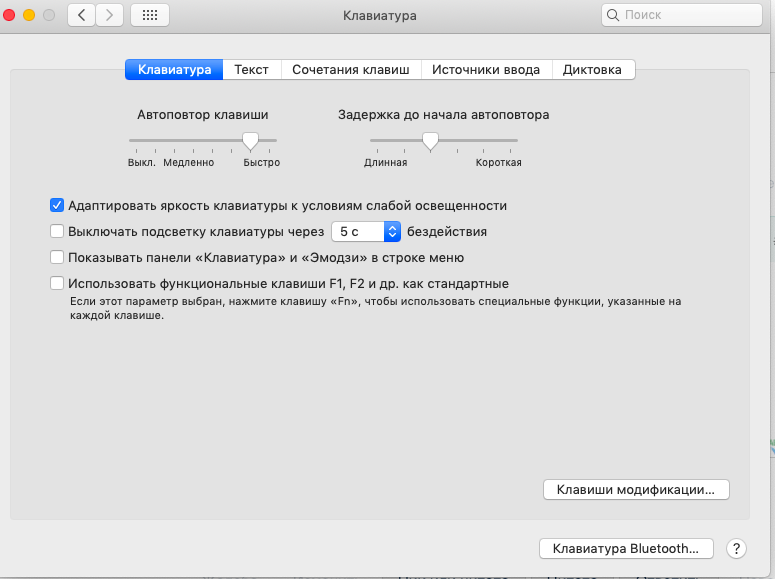Click the Медленно label under key repeat slider
The width and height of the screenshot is (775, 579).
(x=189, y=163)
